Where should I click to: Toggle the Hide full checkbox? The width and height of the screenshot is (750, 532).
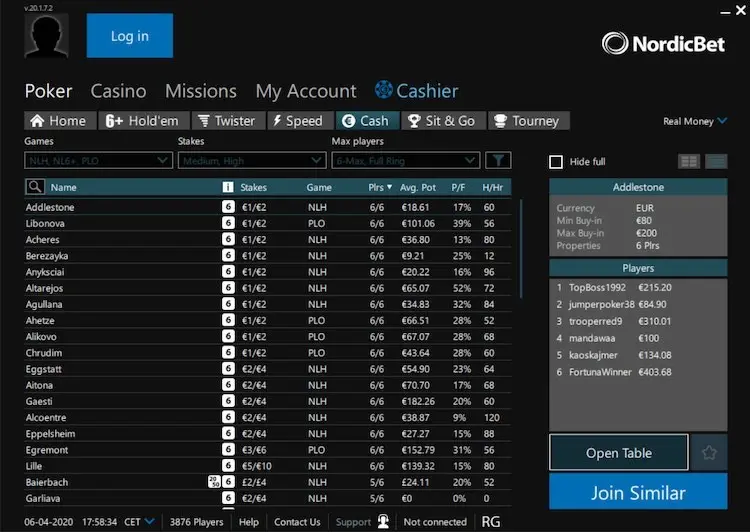click(x=556, y=162)
